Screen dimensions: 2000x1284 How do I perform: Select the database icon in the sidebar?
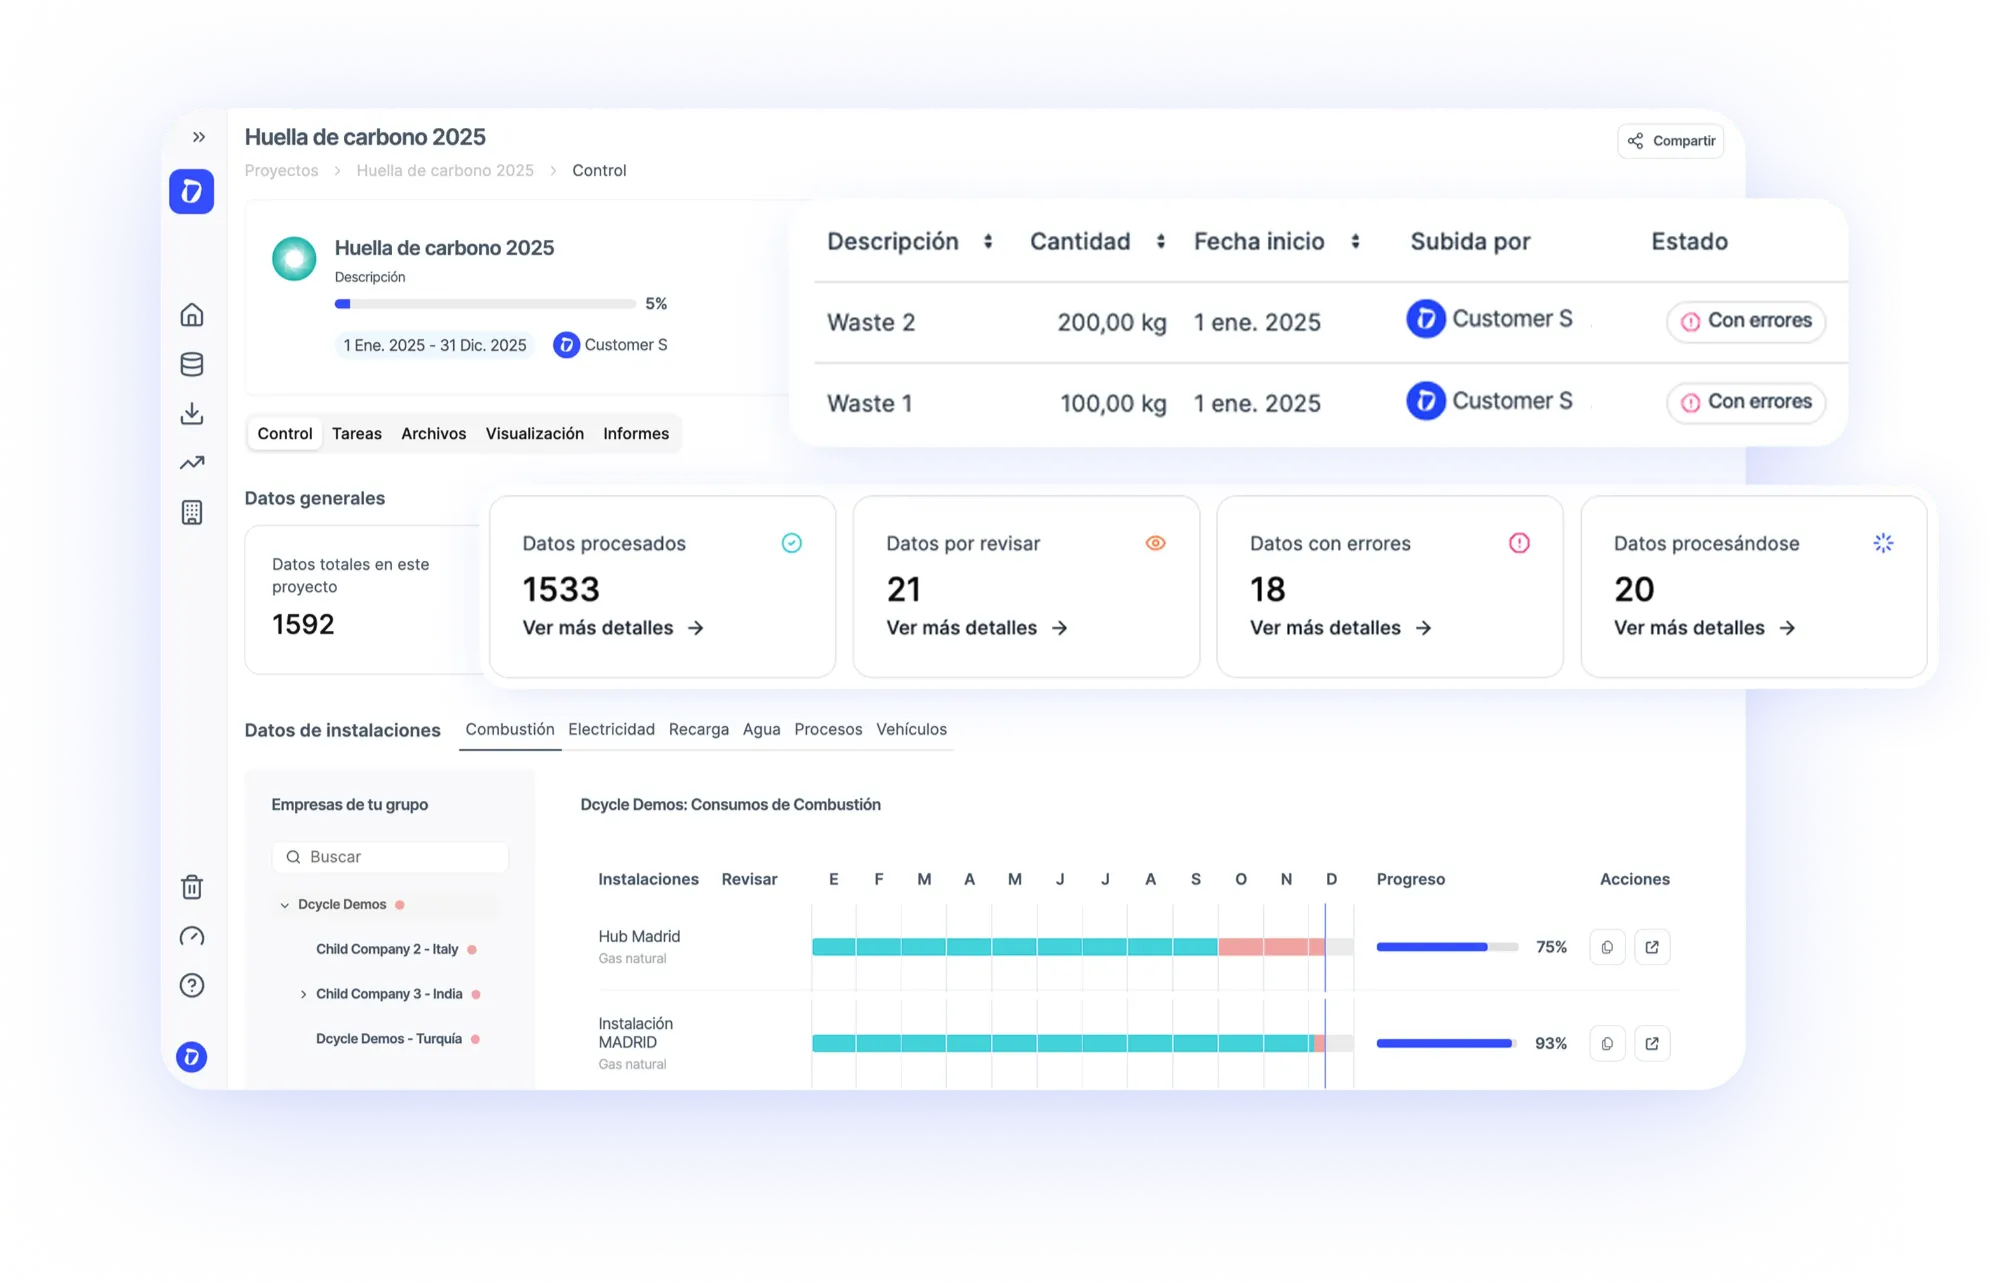coord(192,364)
